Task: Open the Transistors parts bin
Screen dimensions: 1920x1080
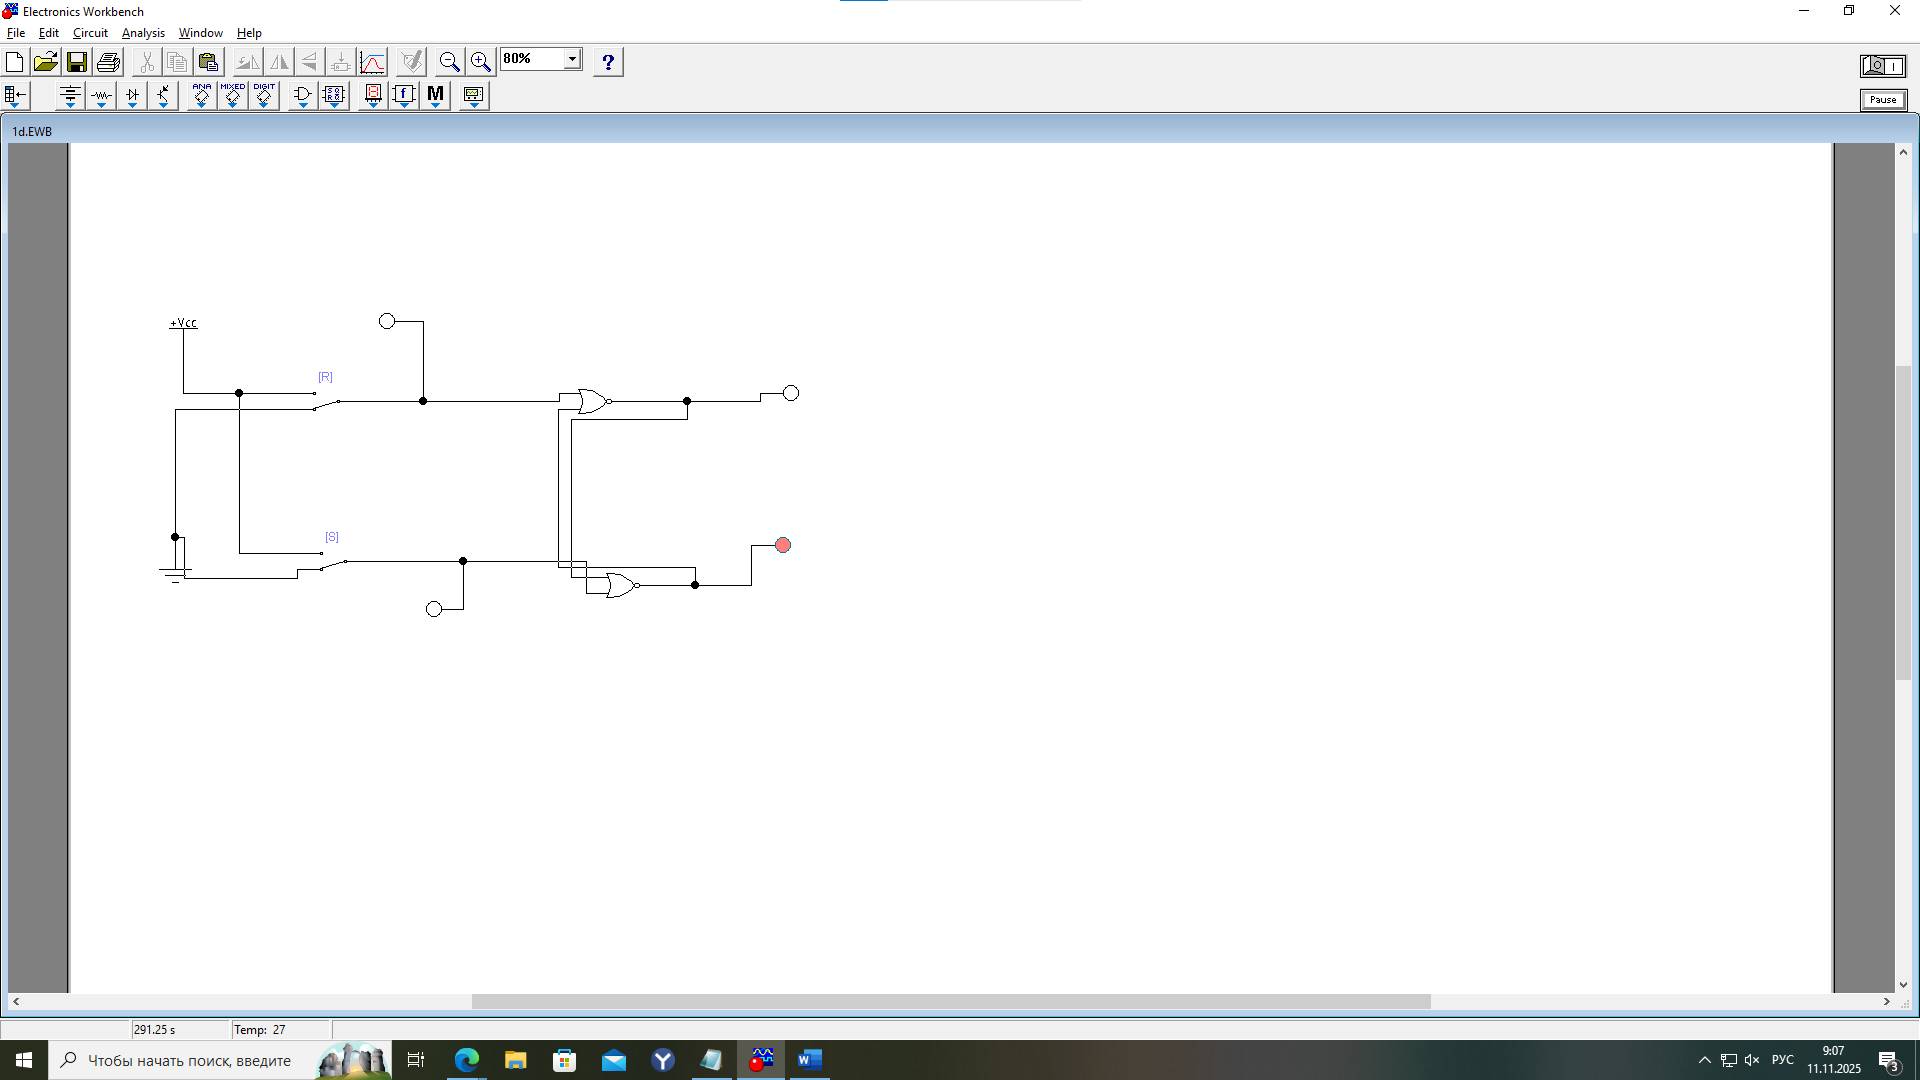Action: point(163,96)
